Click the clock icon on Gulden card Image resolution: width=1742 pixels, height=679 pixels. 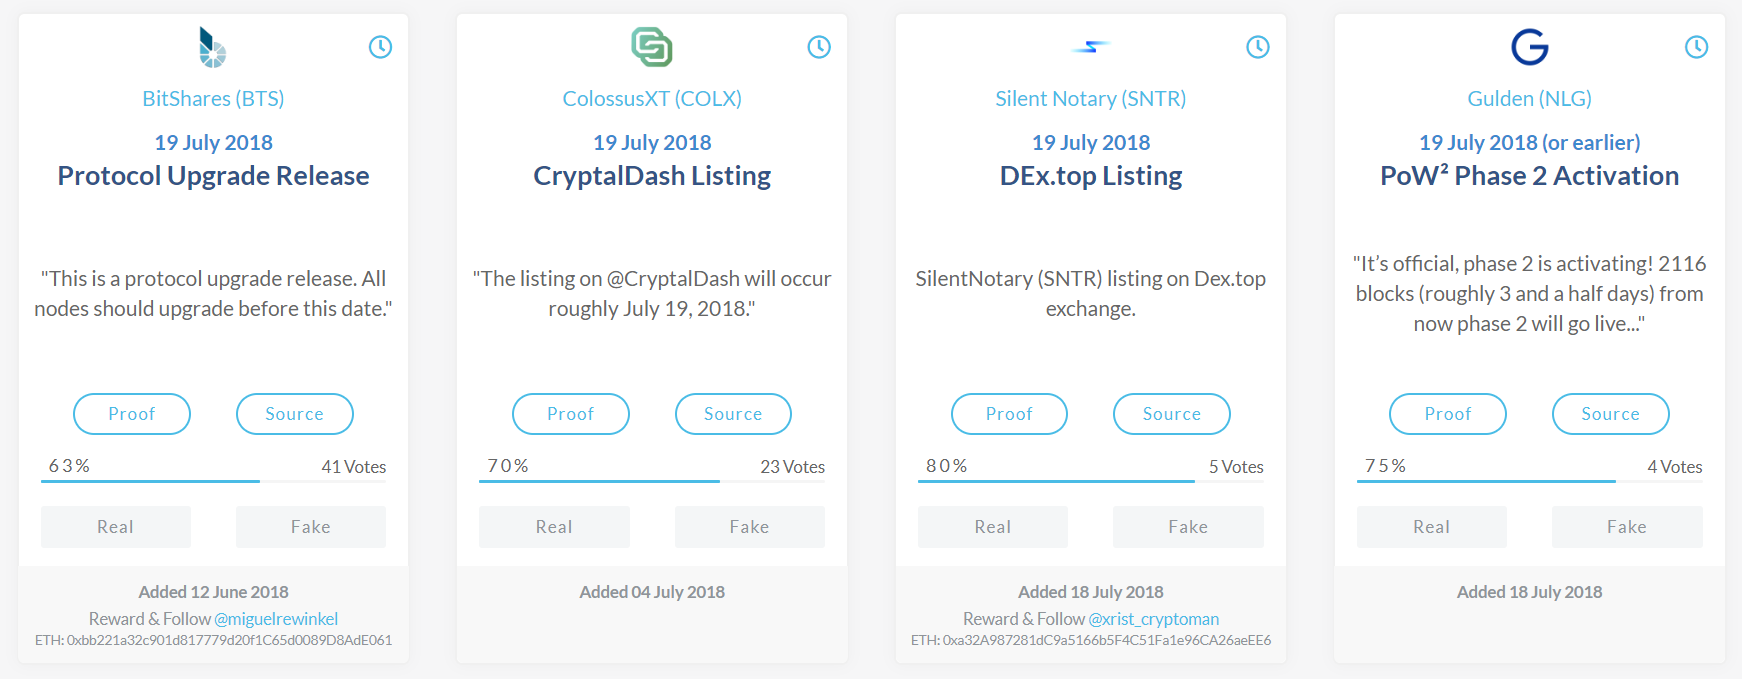tap(1696, 47)
